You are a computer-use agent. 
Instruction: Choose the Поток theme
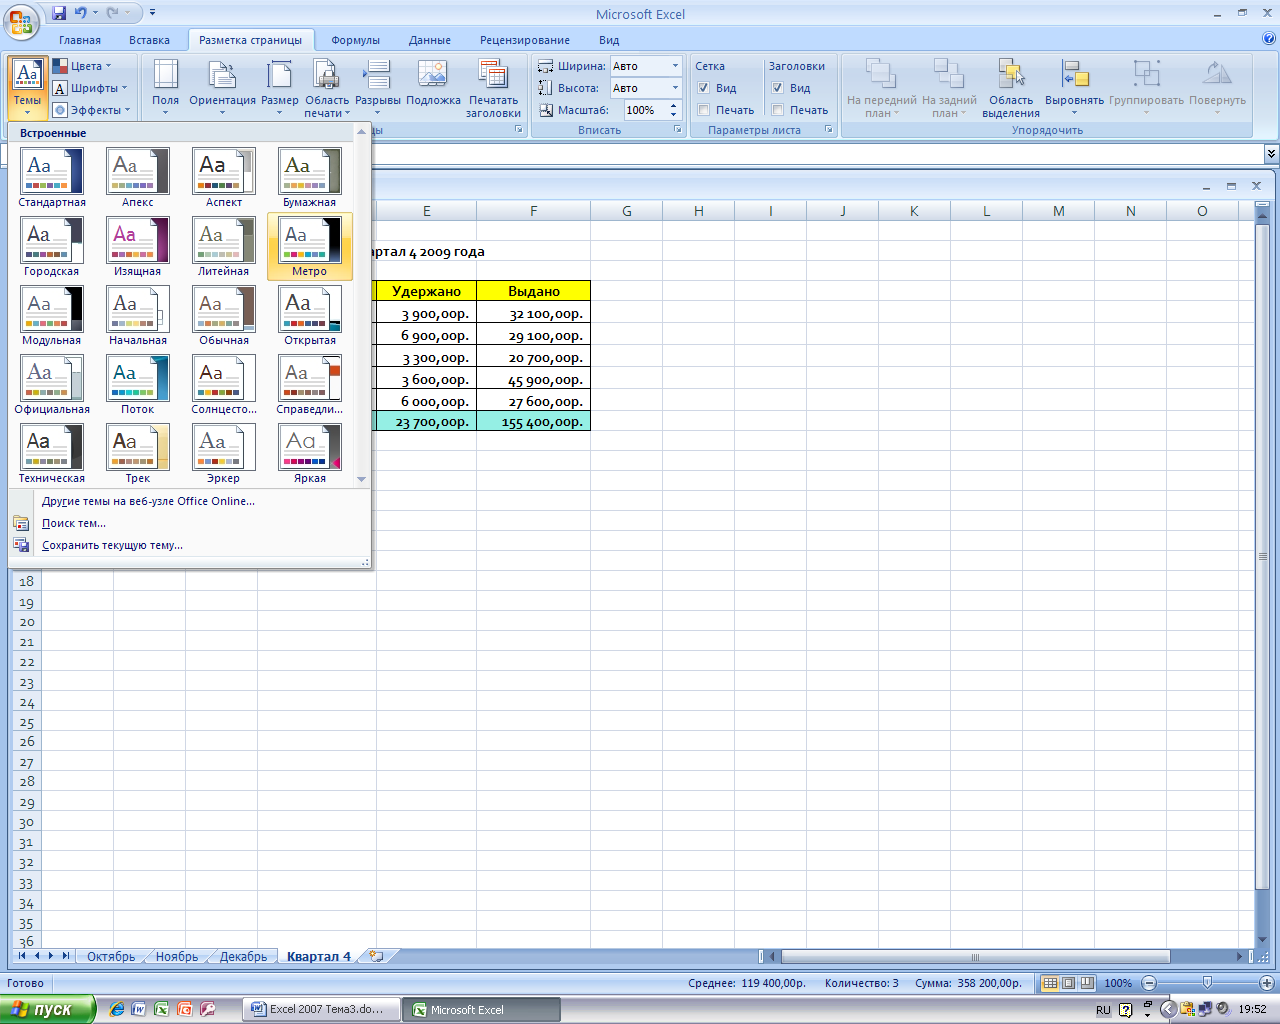(x=138, y=384)
